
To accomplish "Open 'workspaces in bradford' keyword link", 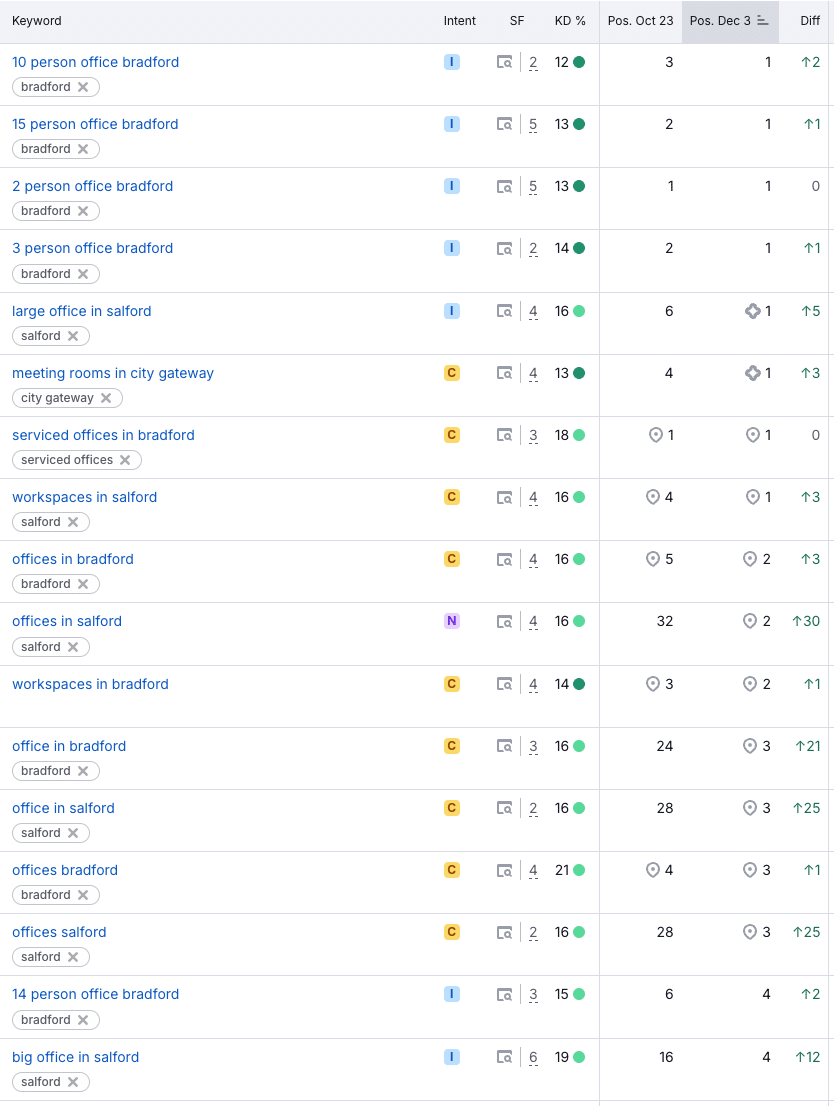I will (90, 684).
